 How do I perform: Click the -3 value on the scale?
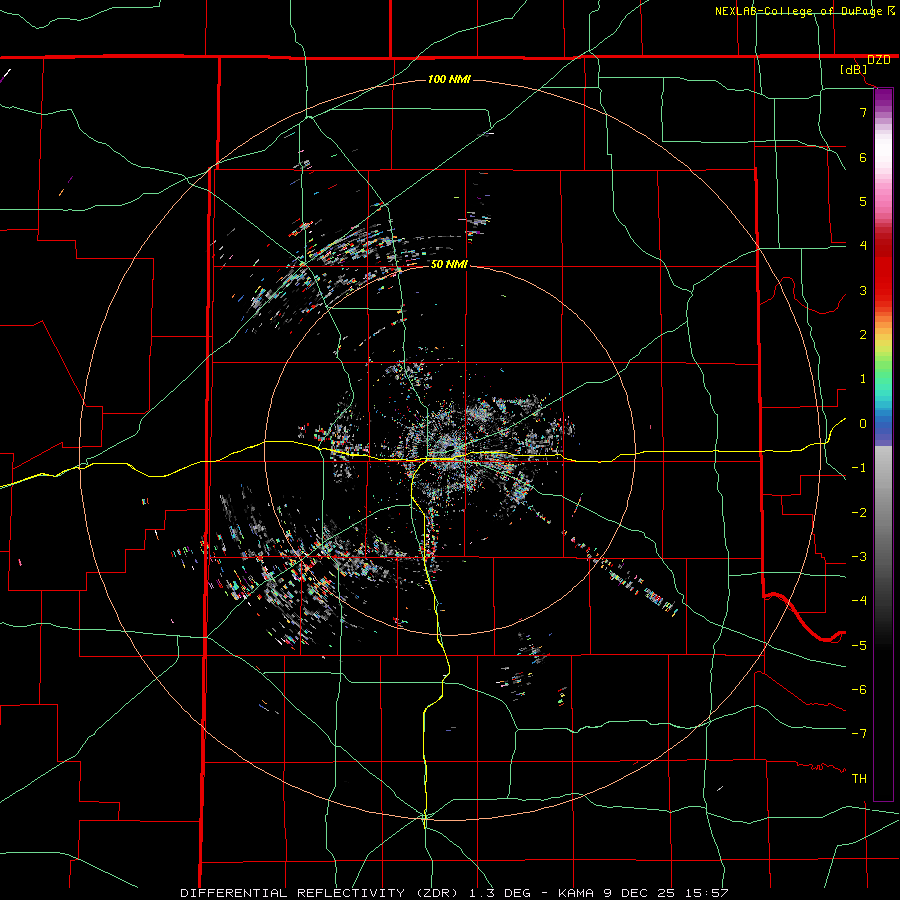coord(859,557)
